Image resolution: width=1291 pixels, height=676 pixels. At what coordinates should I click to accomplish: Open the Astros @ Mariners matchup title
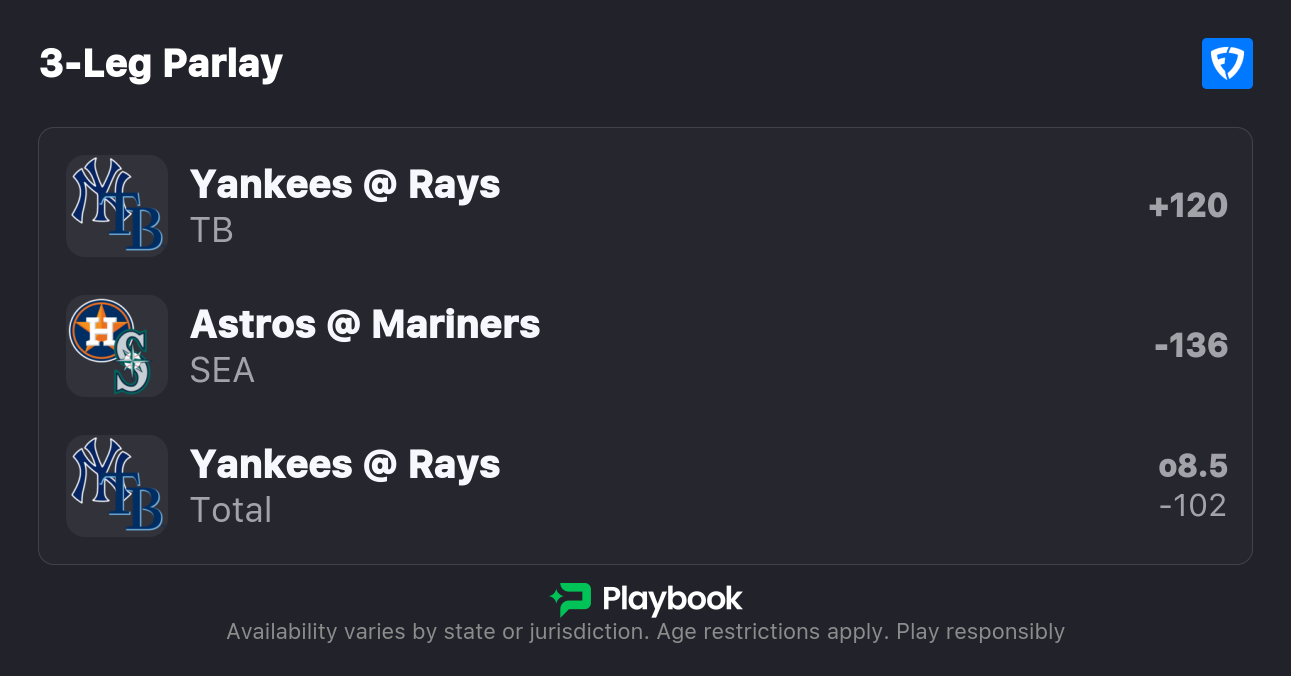click(x=365, y=325)
